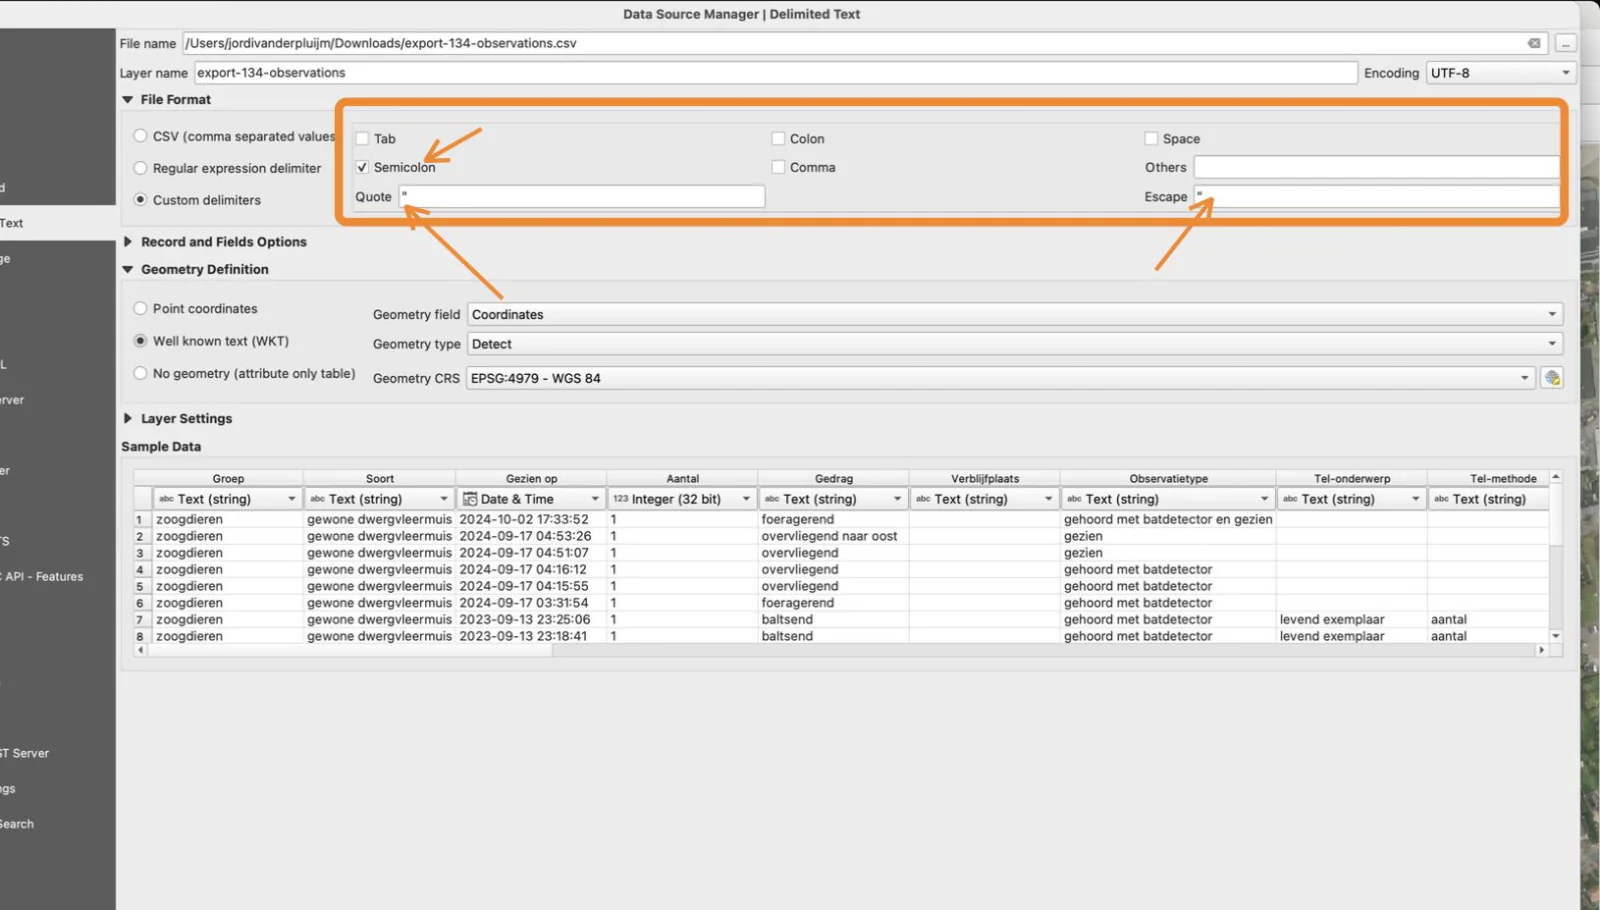Screen dimensions: 1600x910
Task: Click the sample table scroll right arrow
Action: click(1541, 650)
